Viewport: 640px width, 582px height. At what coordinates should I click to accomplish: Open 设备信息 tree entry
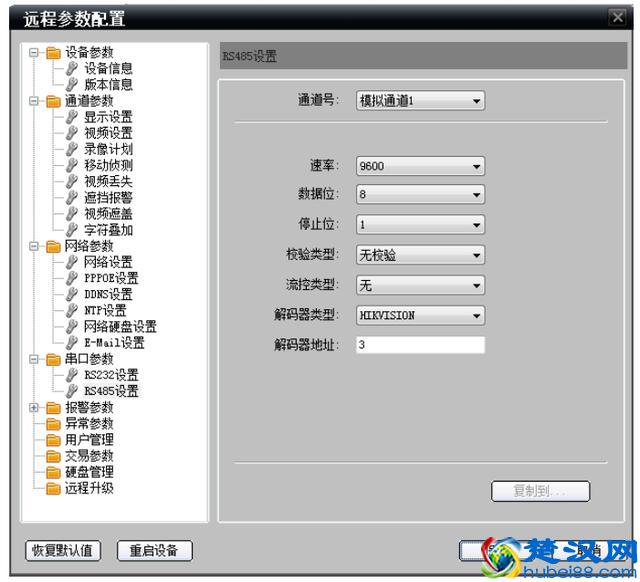point(108,69)
